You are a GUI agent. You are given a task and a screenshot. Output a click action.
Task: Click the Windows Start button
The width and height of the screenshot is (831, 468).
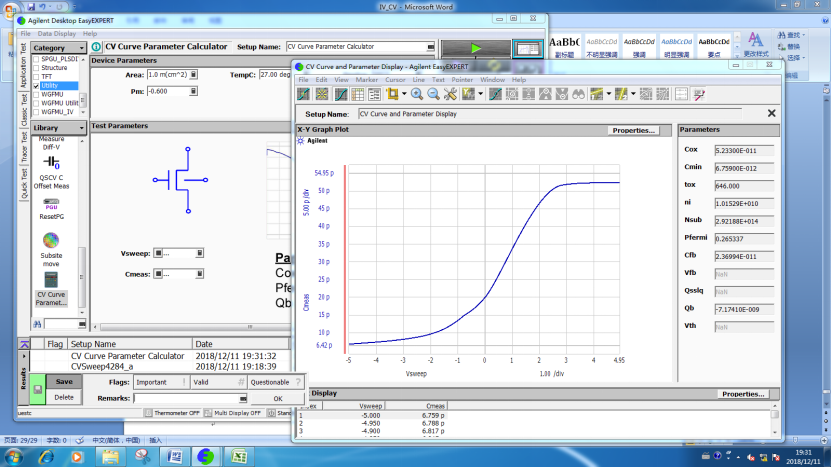pos(14,456)
